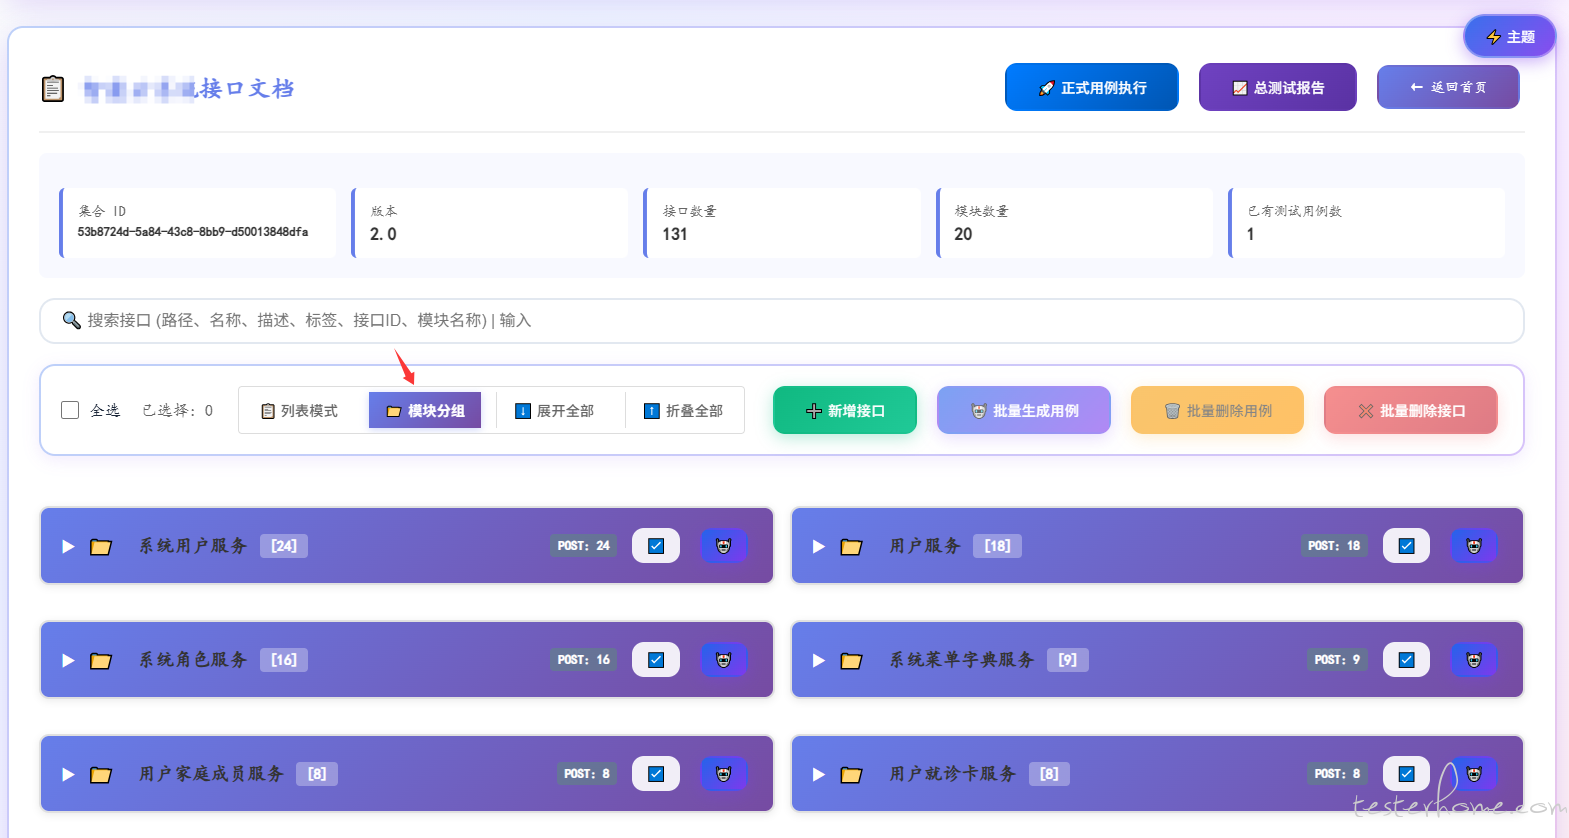Click folder icon beside 用户就诊卡服务
Viewport: 1569px width, 838px height.
click(x=851, y=775)
